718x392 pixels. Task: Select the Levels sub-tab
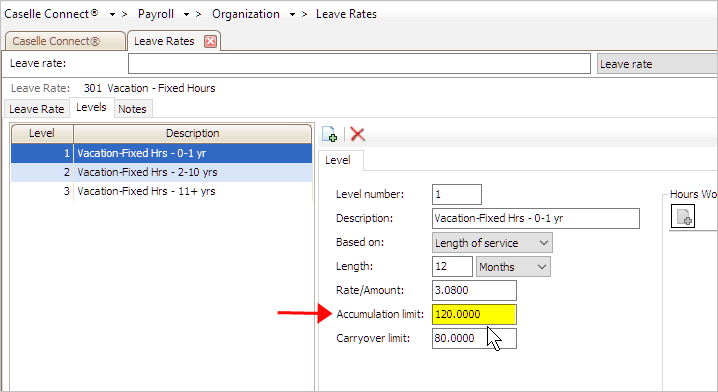91,107
